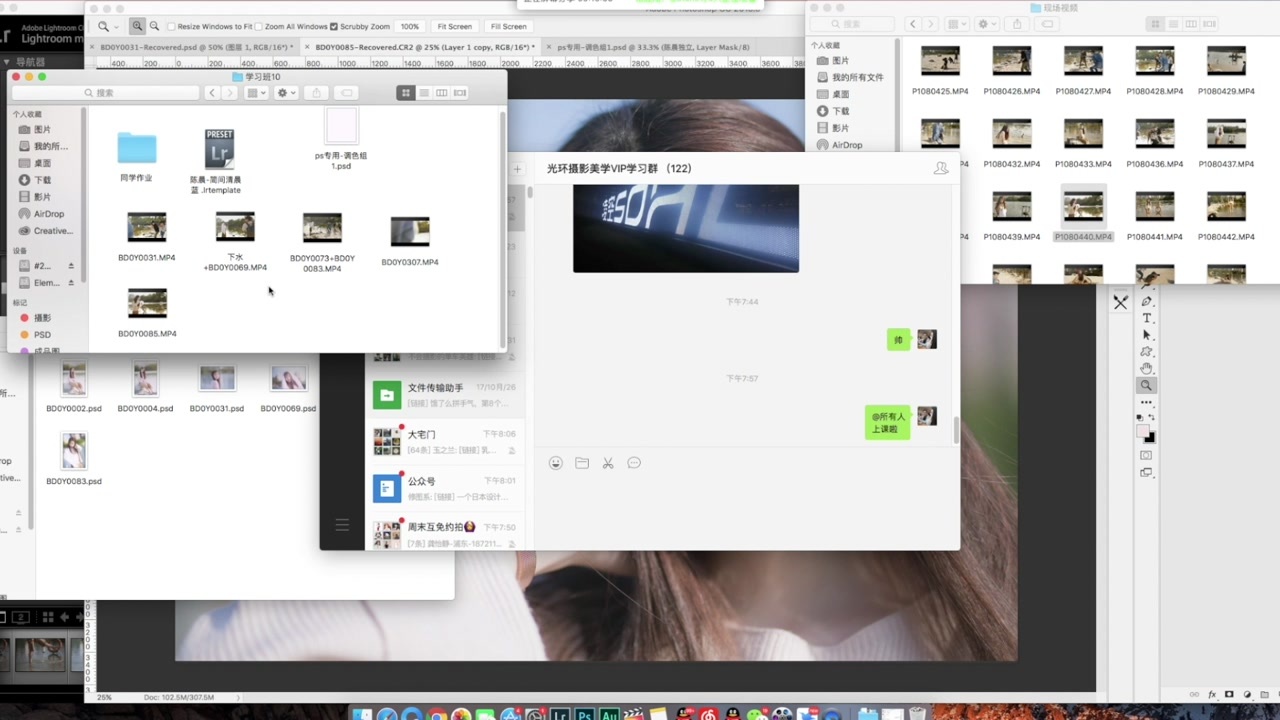Create new adjustment layer icon
This screenshot has height=720, width=1280.
pyautogui.click(x=1246, y=694)
